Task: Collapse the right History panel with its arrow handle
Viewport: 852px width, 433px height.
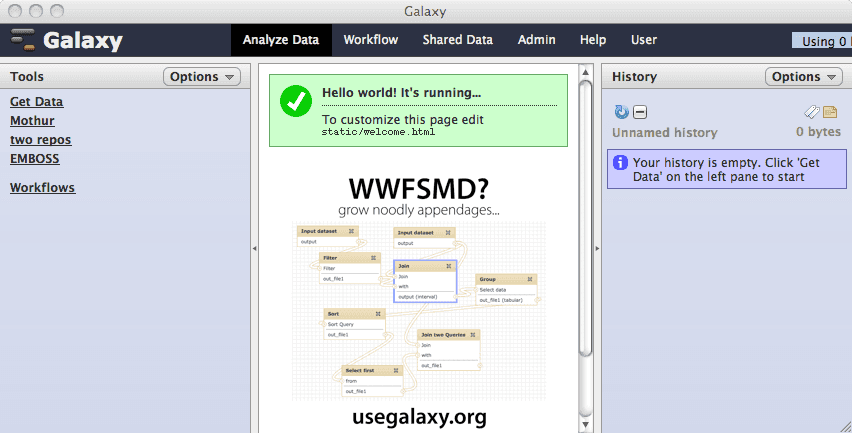Action: click(x=597, y=248)
